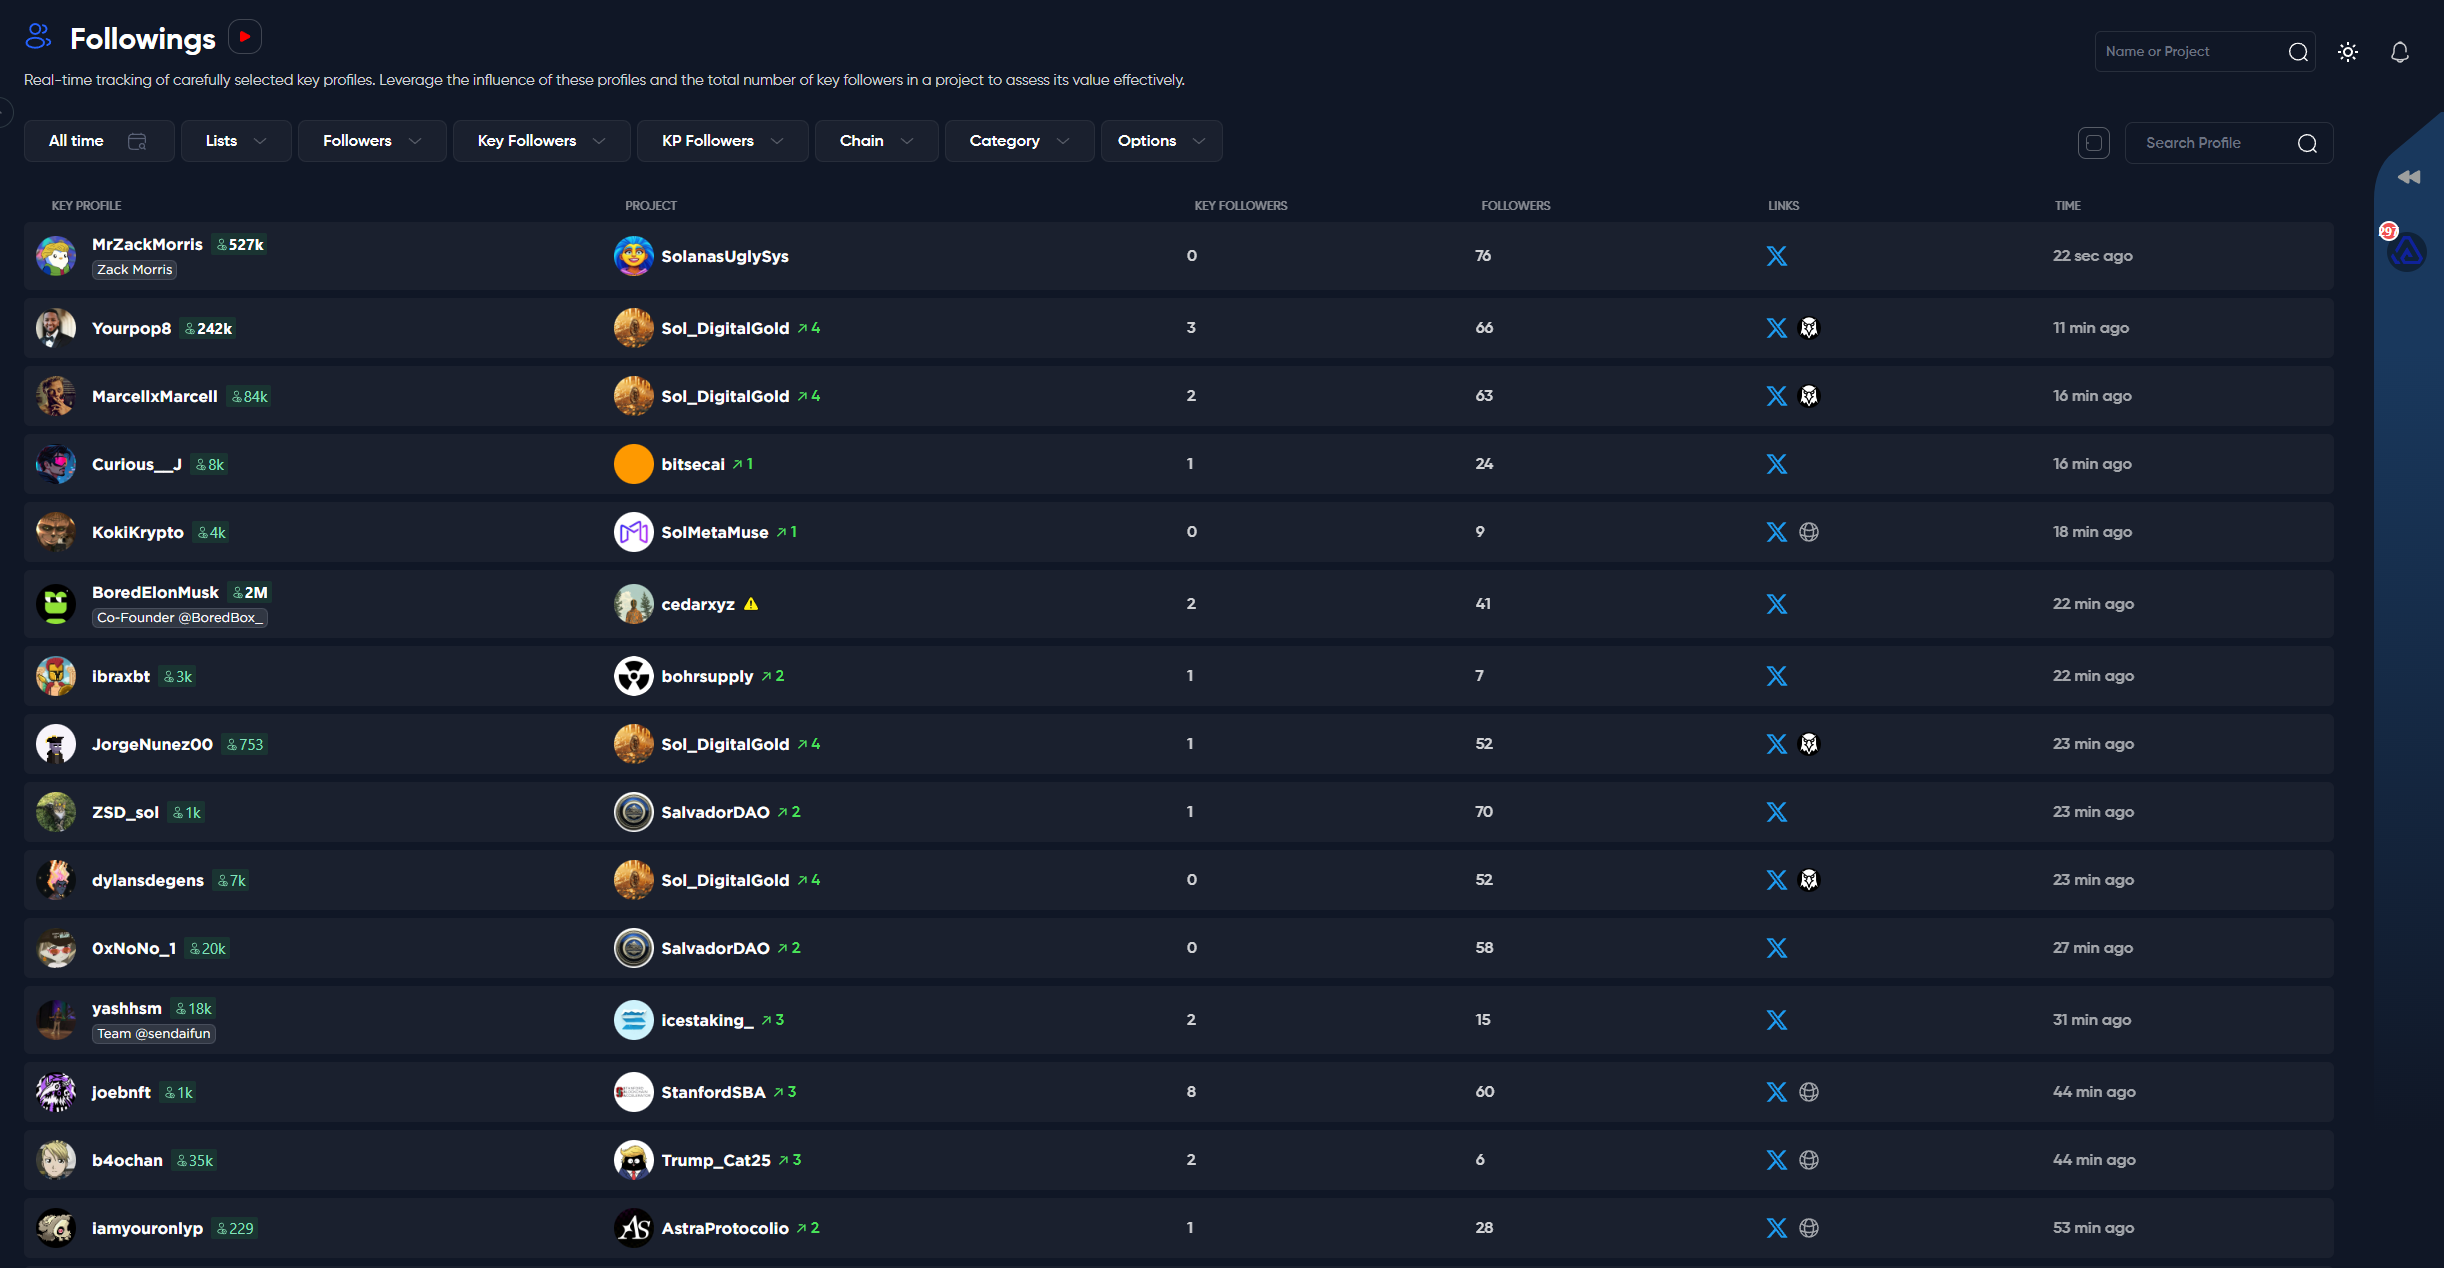Open the Chain dropdown filter

point(876,141)
